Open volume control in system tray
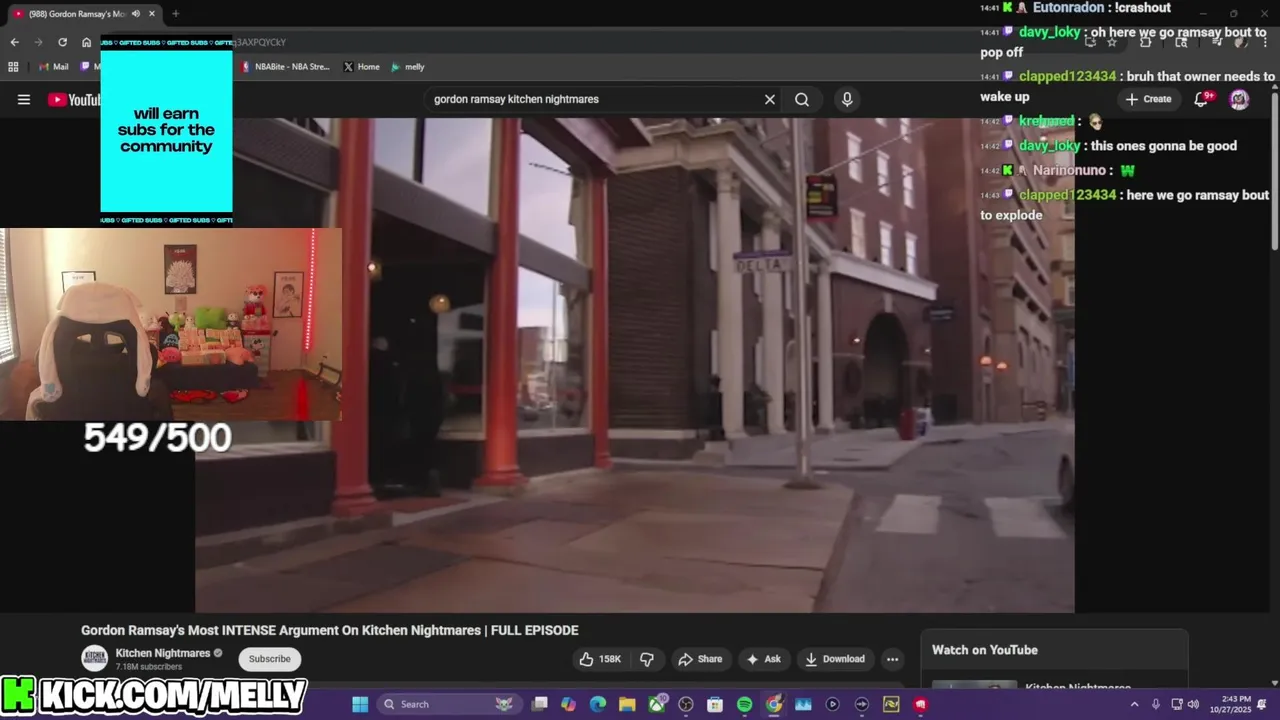This screenshot has height=720, width=1280. (1193, 704)
